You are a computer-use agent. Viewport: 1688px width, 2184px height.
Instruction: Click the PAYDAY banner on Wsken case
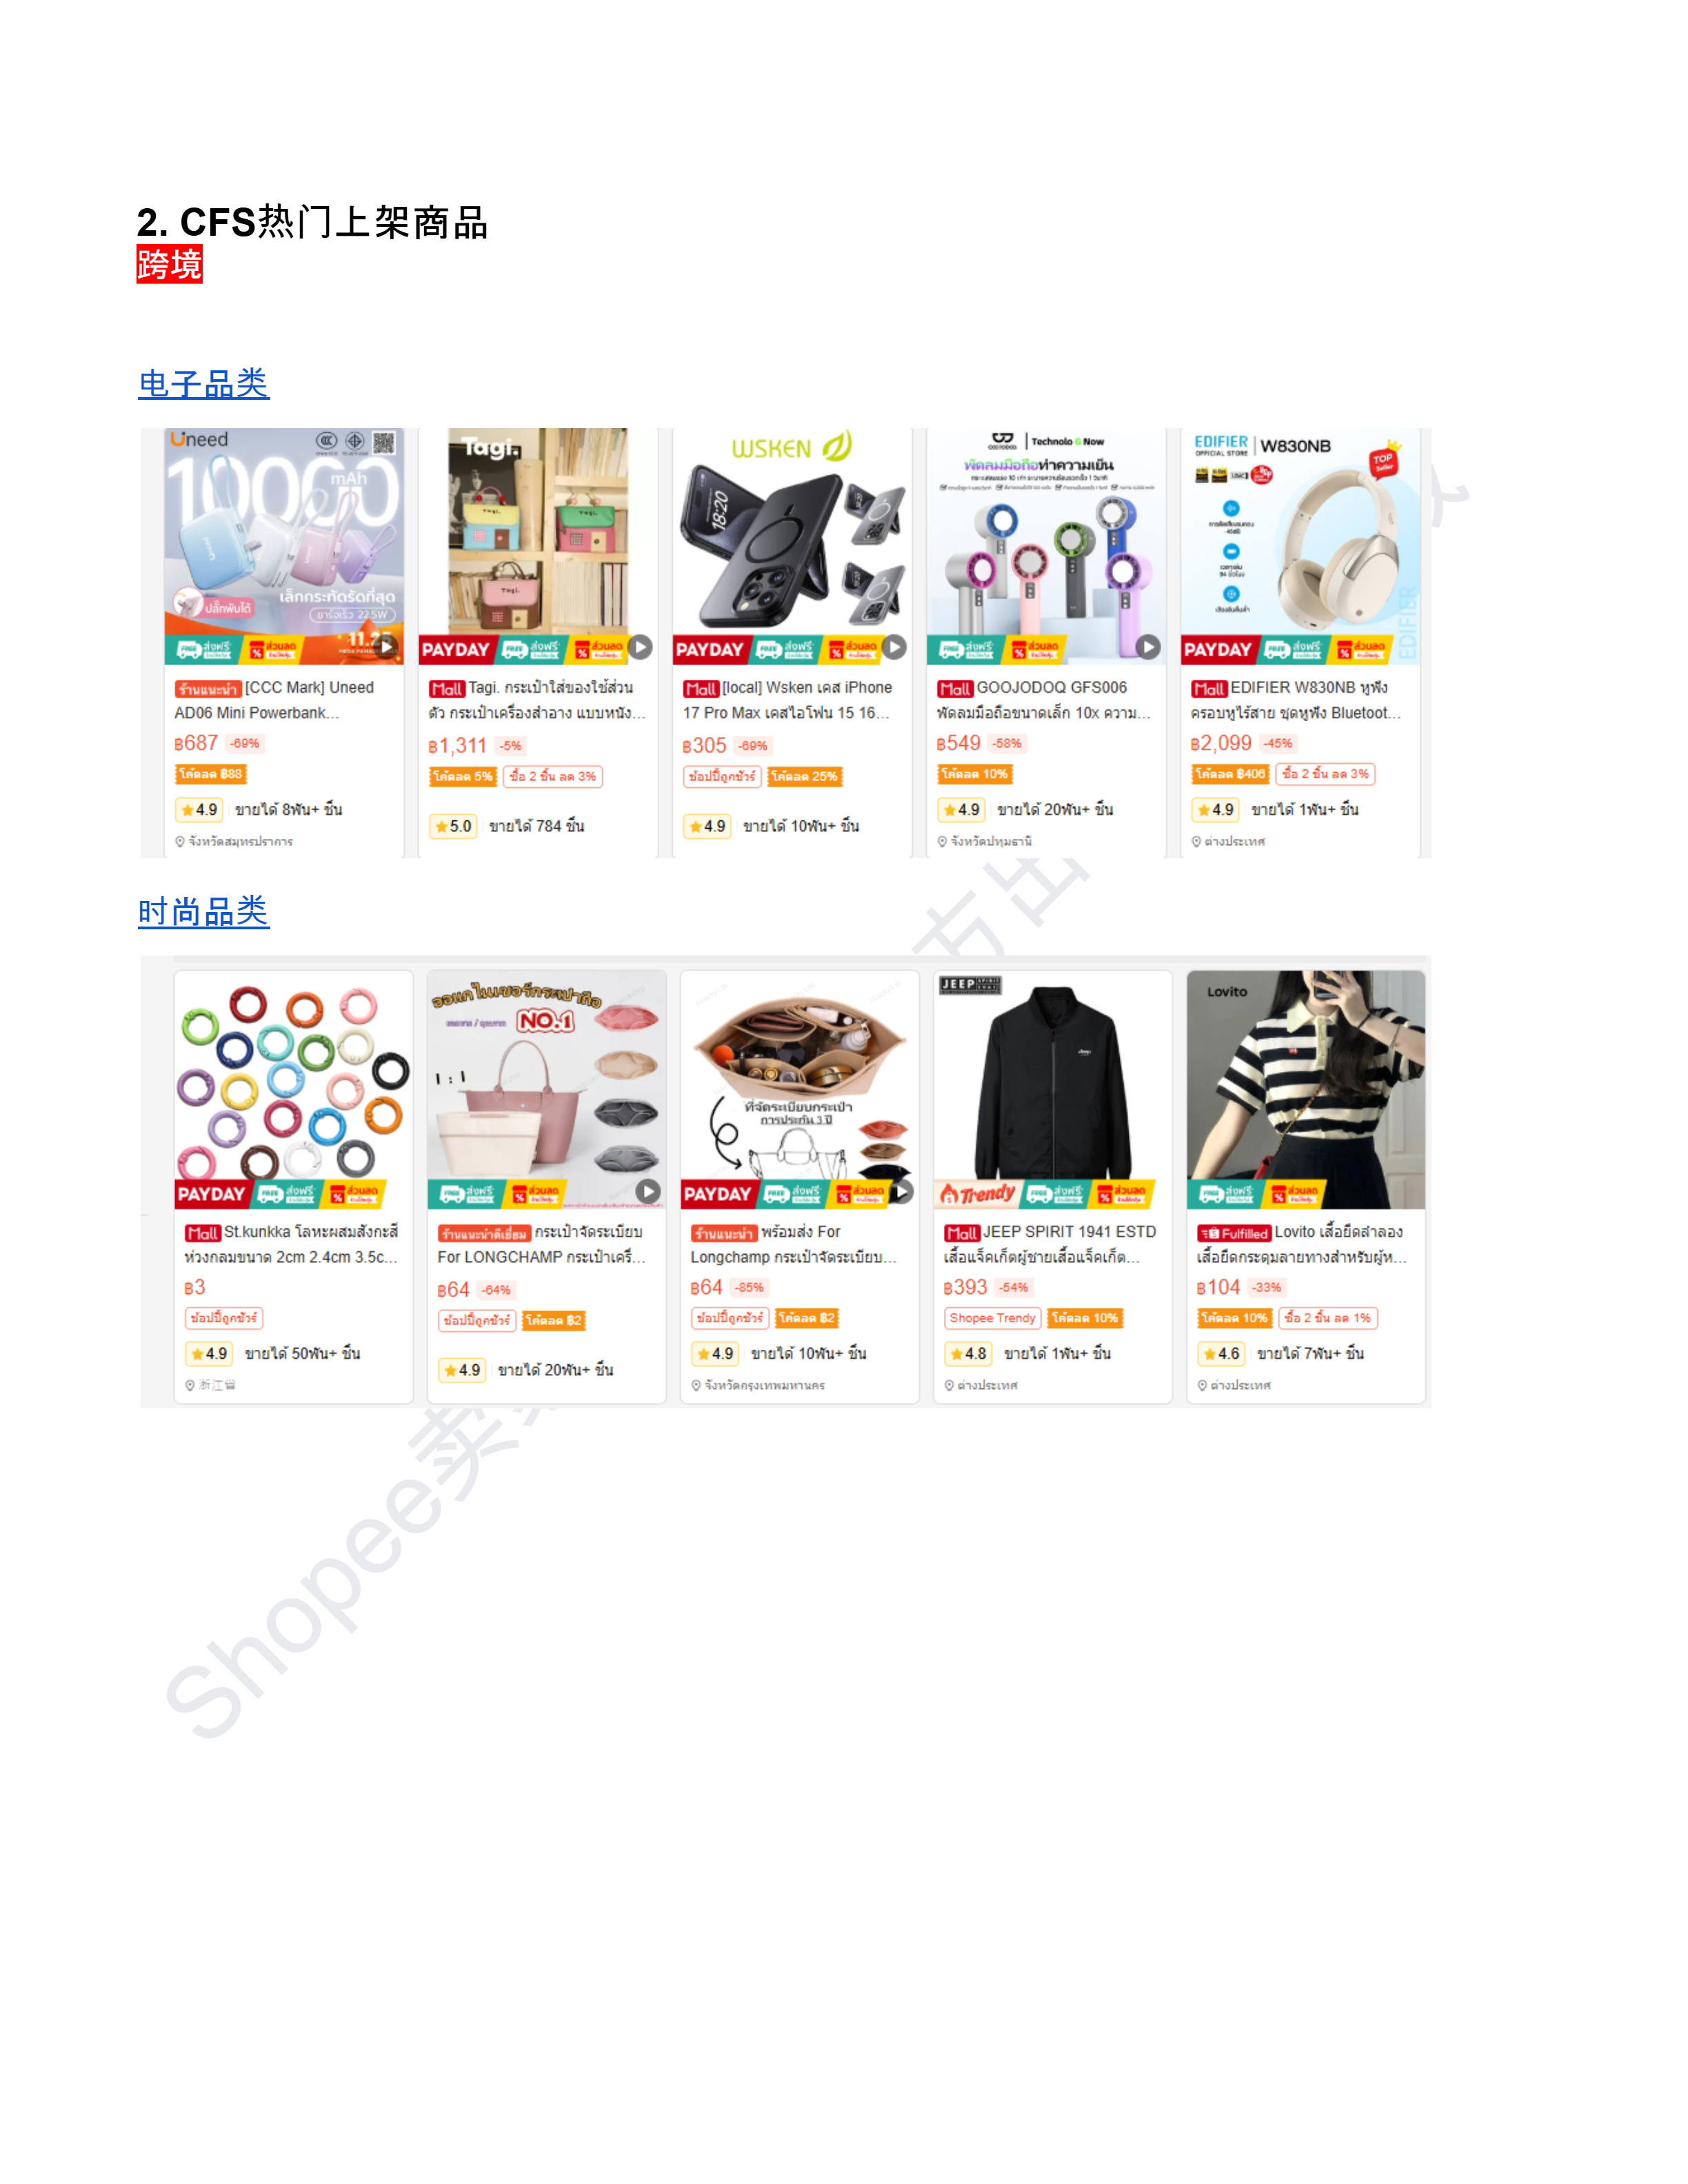[710, 649]
